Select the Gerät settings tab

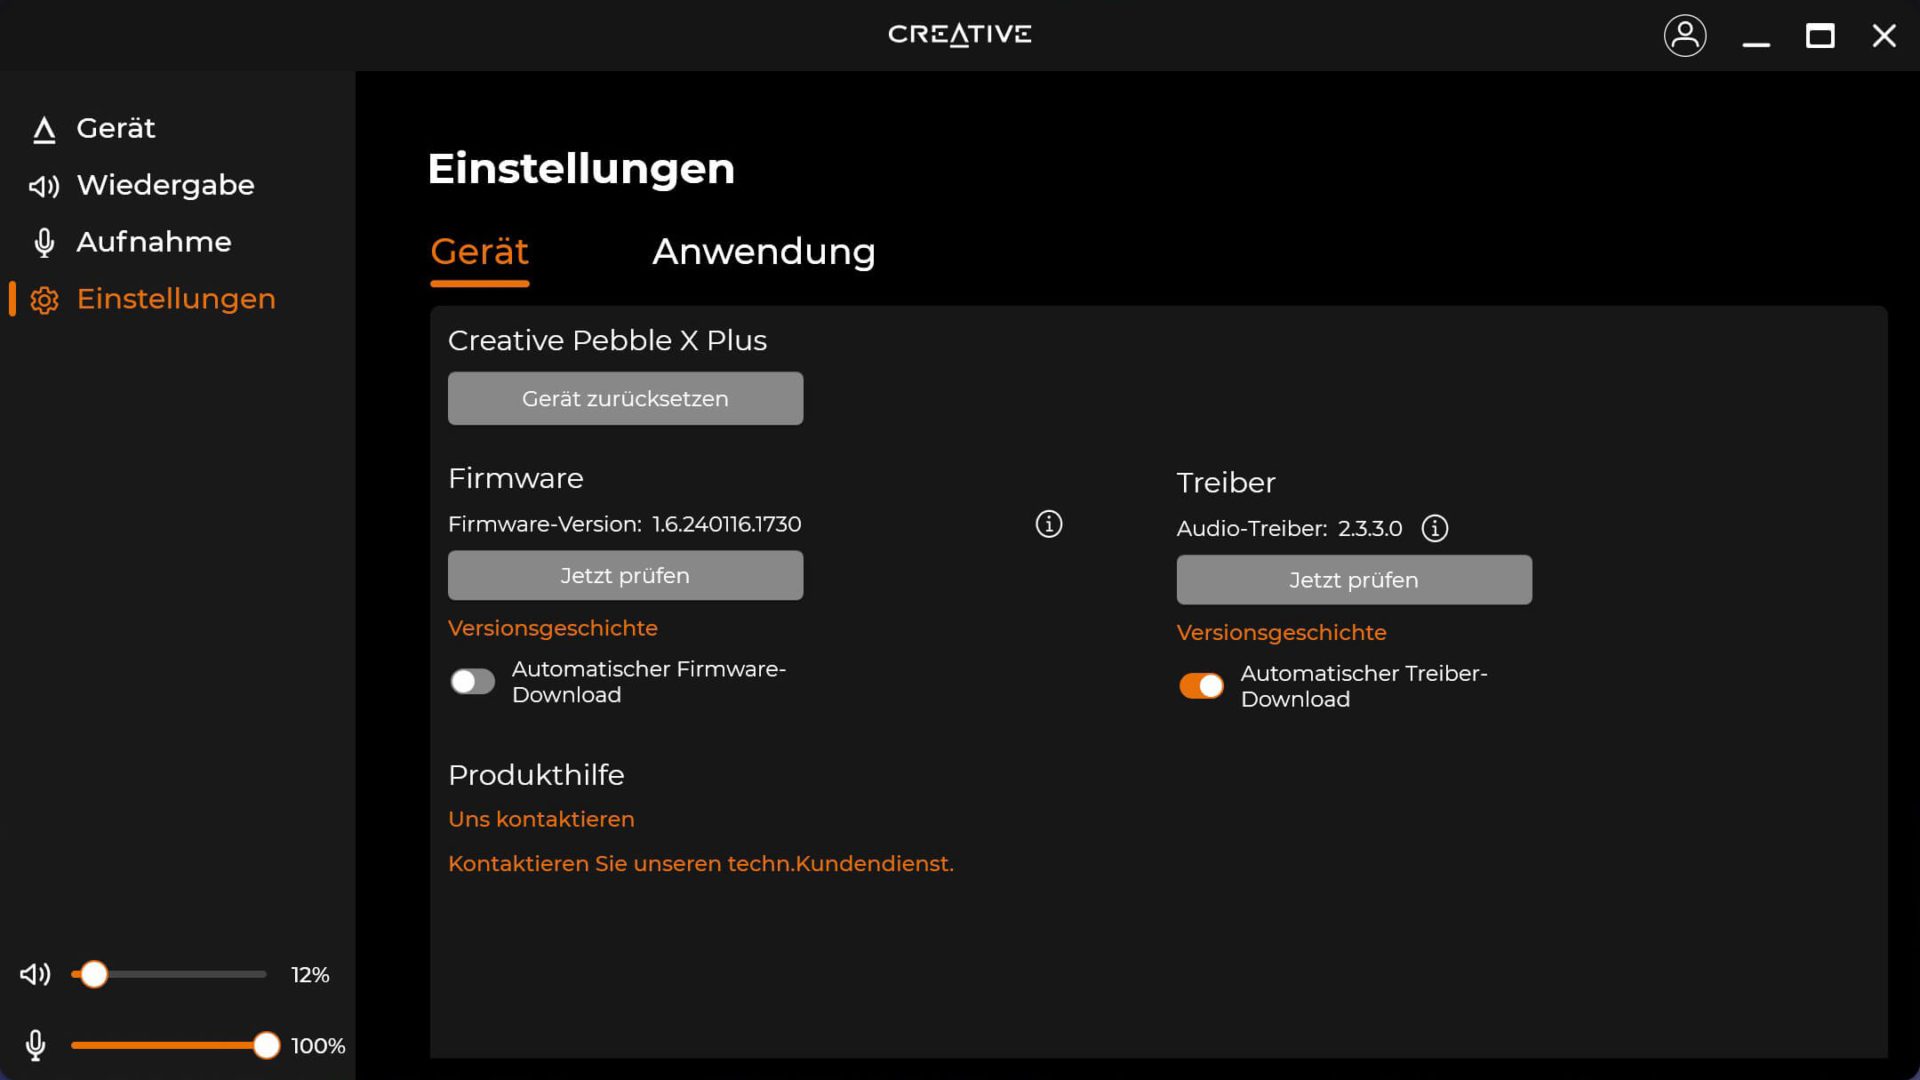(479, 251)
